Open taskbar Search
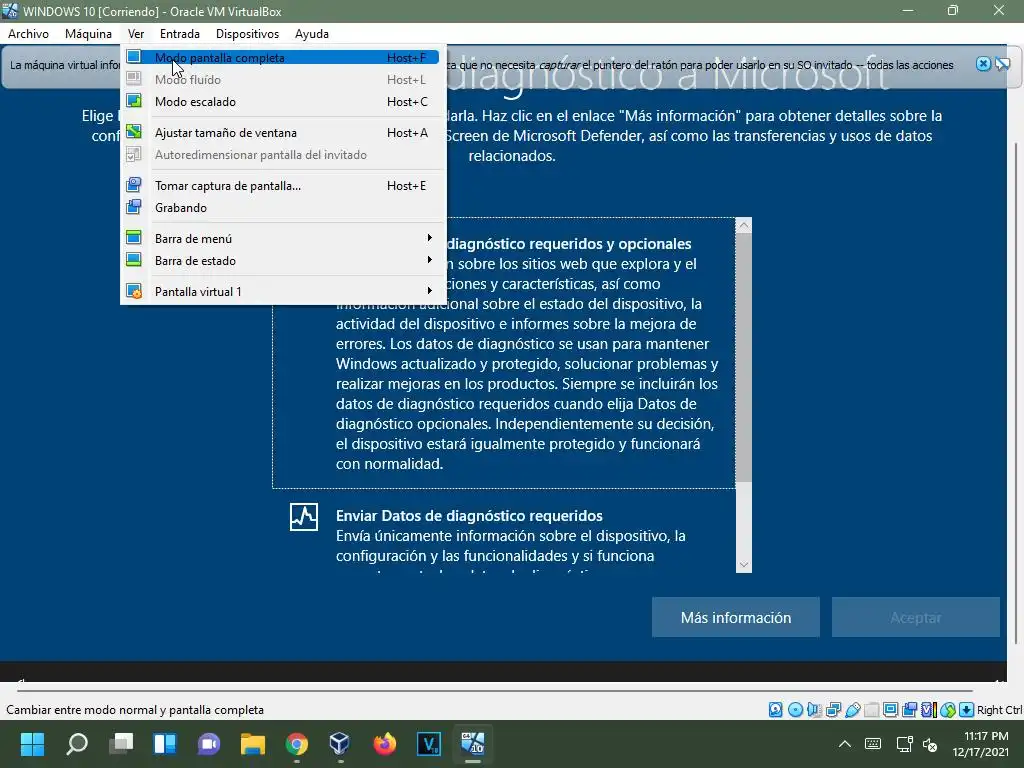This screenshot has height=768, width=1024. [76, 744]
